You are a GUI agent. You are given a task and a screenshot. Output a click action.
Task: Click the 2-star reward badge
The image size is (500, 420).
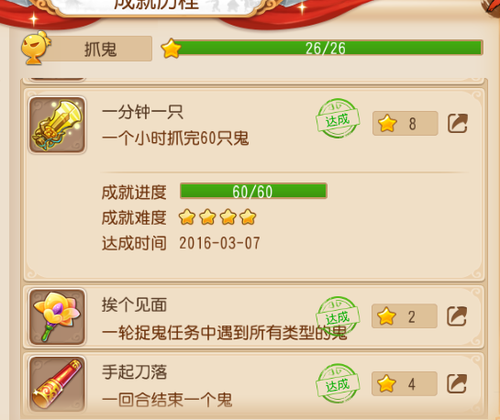(404, 316)
